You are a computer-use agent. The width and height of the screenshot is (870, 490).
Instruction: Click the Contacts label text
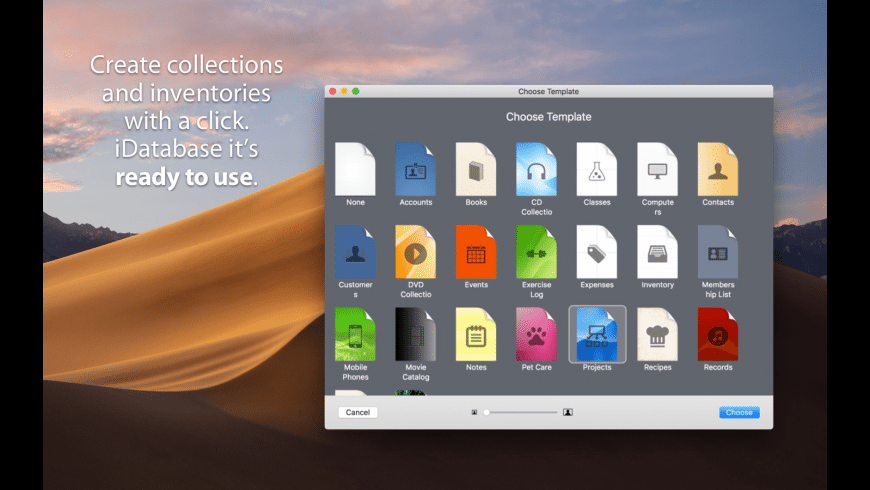(x=718, y=203)
